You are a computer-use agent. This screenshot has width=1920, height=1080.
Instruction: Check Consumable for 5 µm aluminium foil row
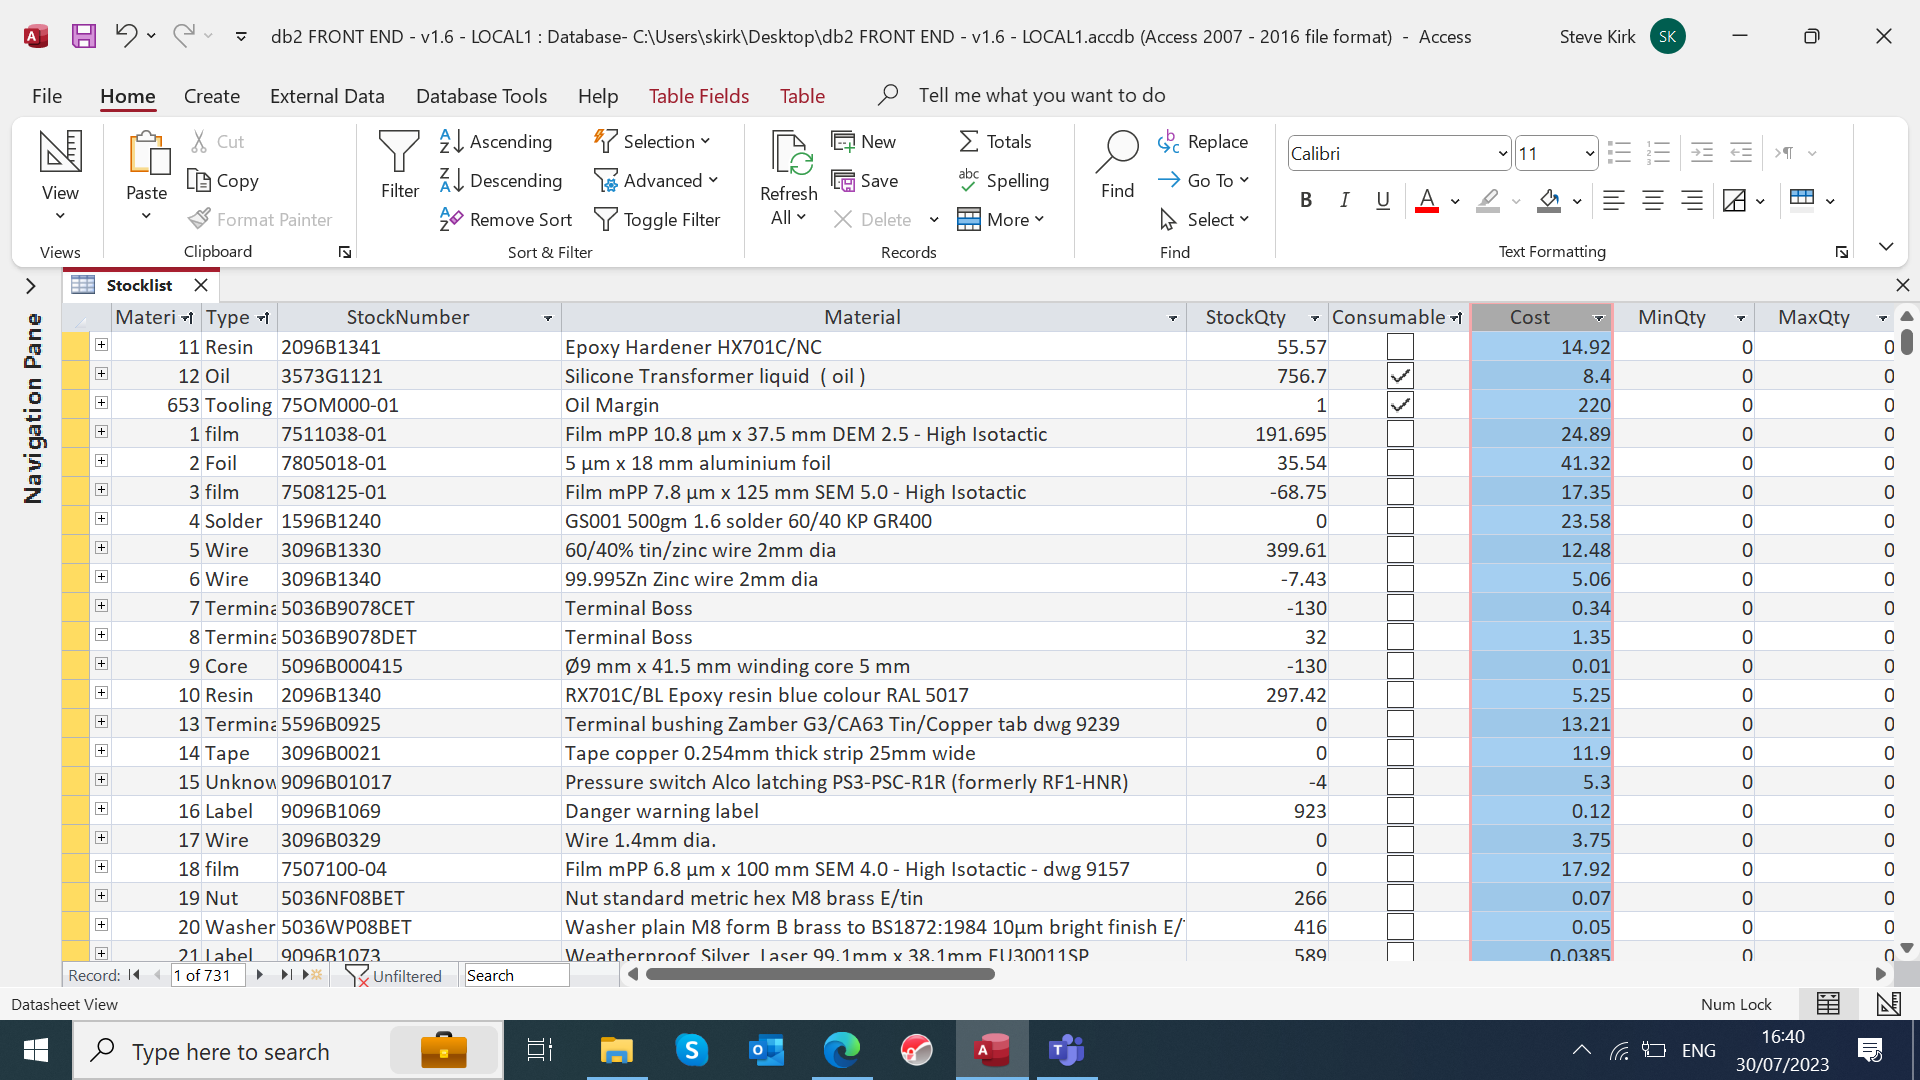[x=1400, y=463]
